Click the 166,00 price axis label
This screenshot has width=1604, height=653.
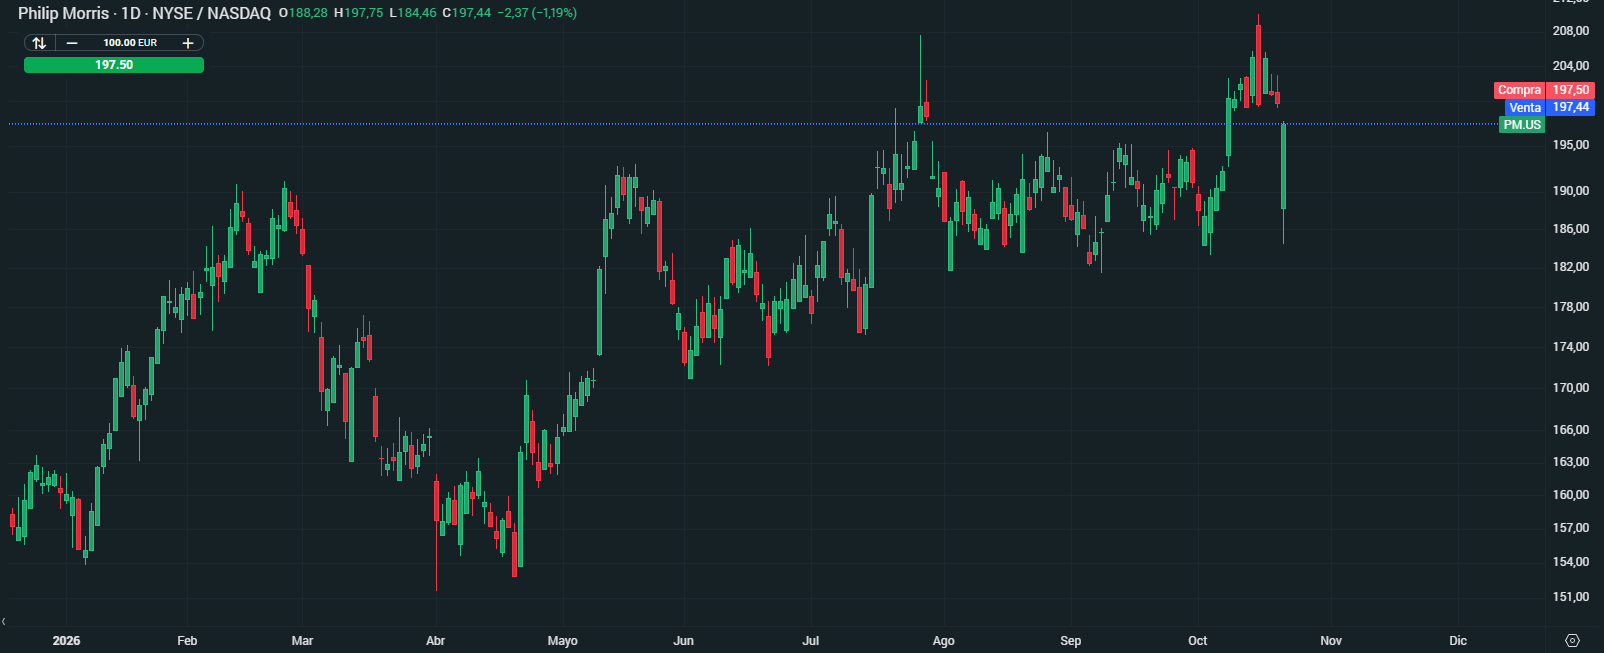[1570, 430]
